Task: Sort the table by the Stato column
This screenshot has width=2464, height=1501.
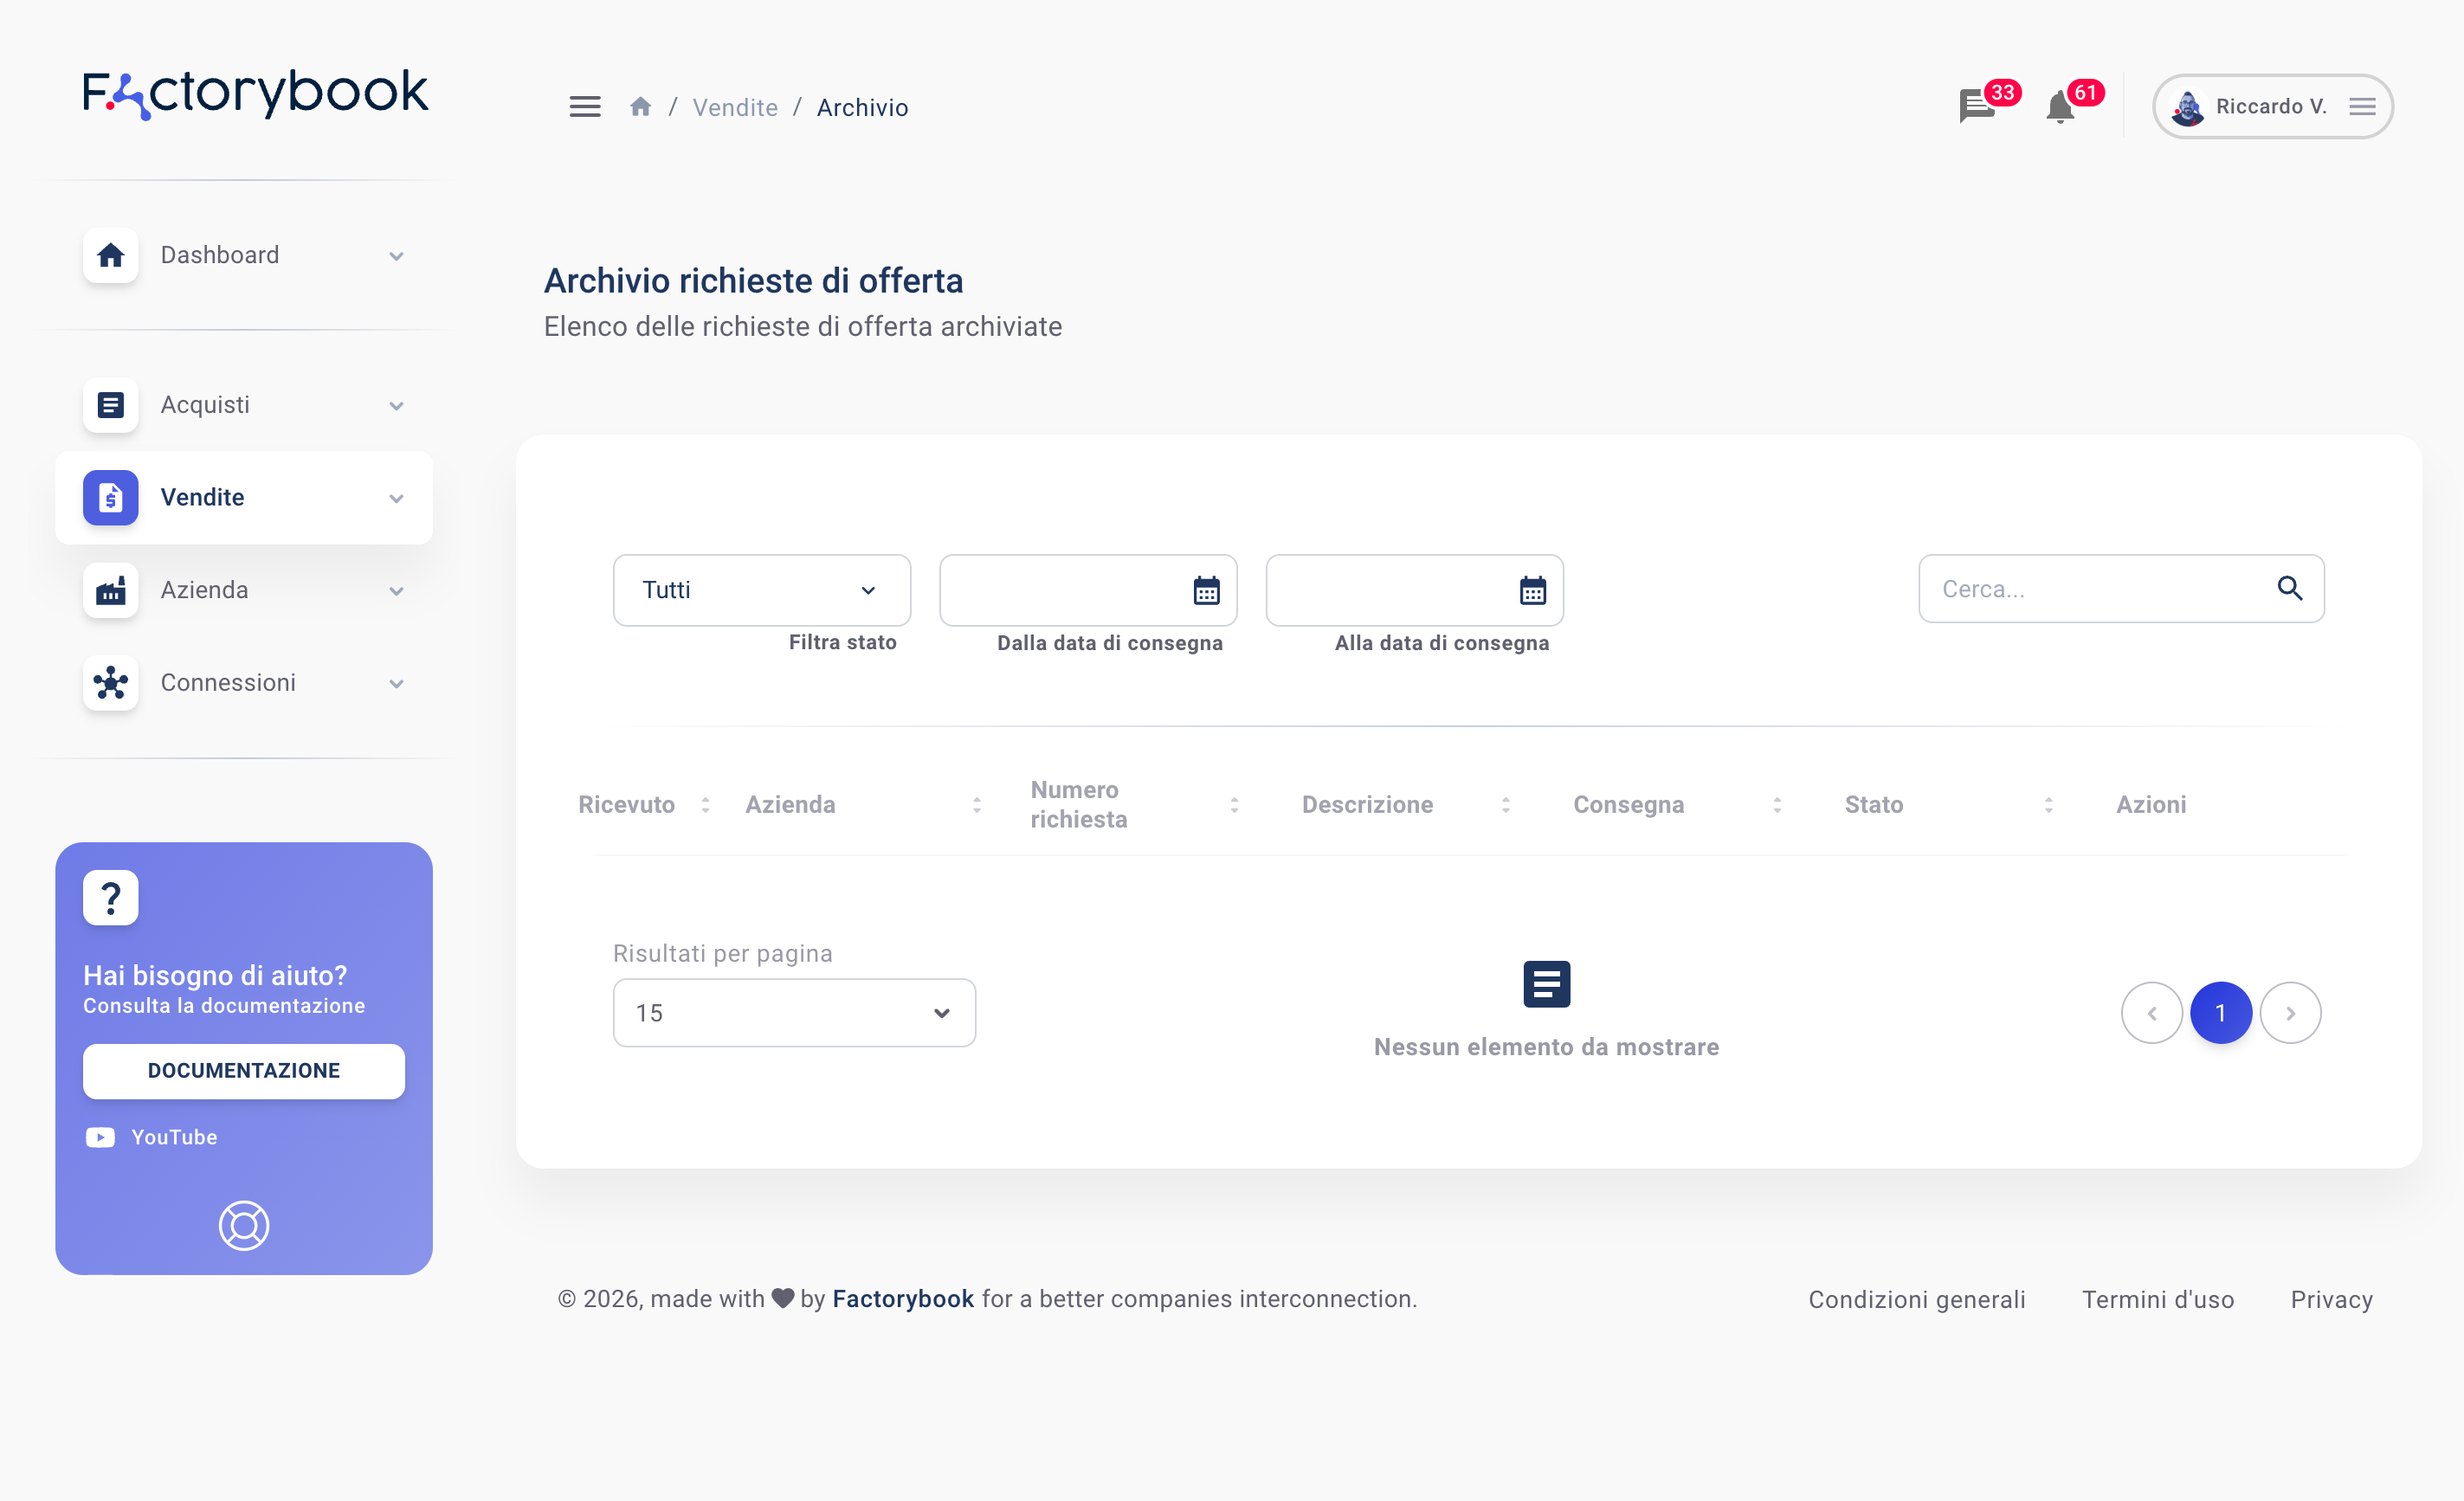Action: (2048, 805)
